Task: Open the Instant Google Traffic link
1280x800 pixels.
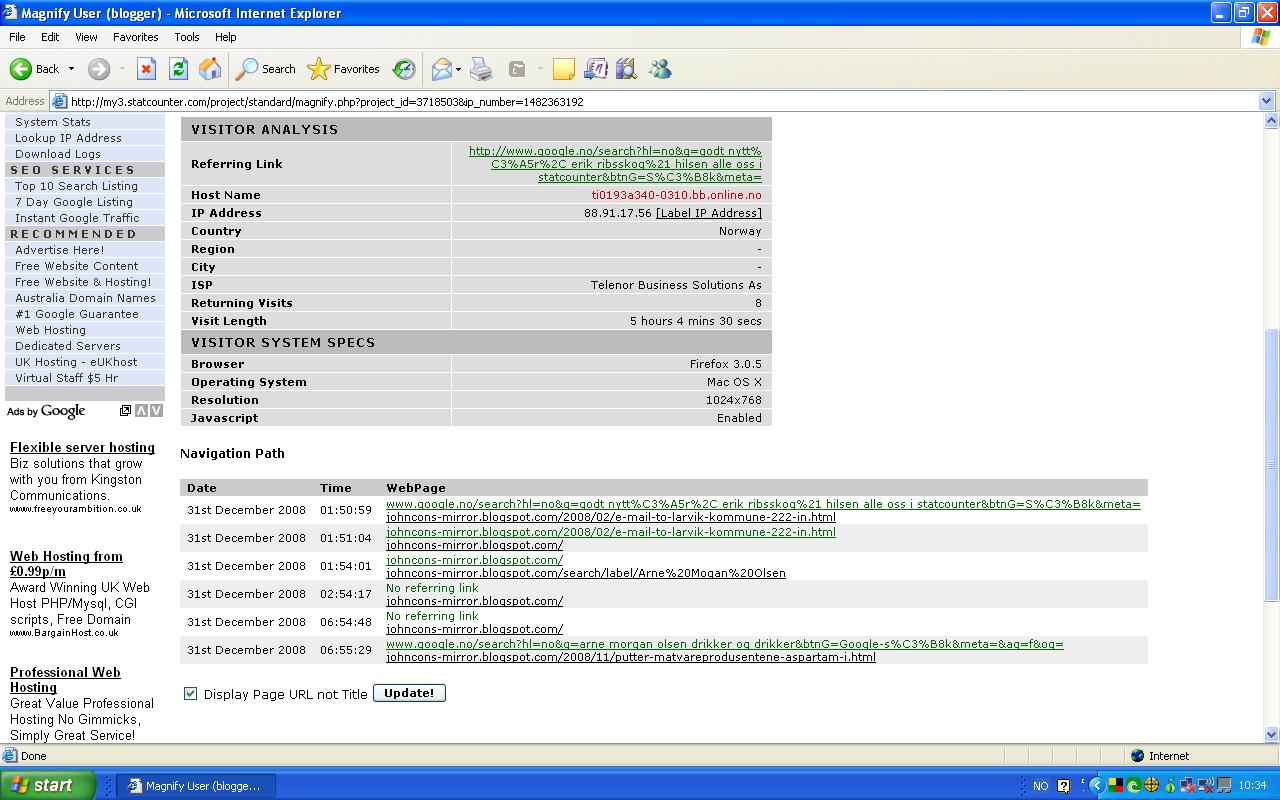Action: [x=77, y=218]
